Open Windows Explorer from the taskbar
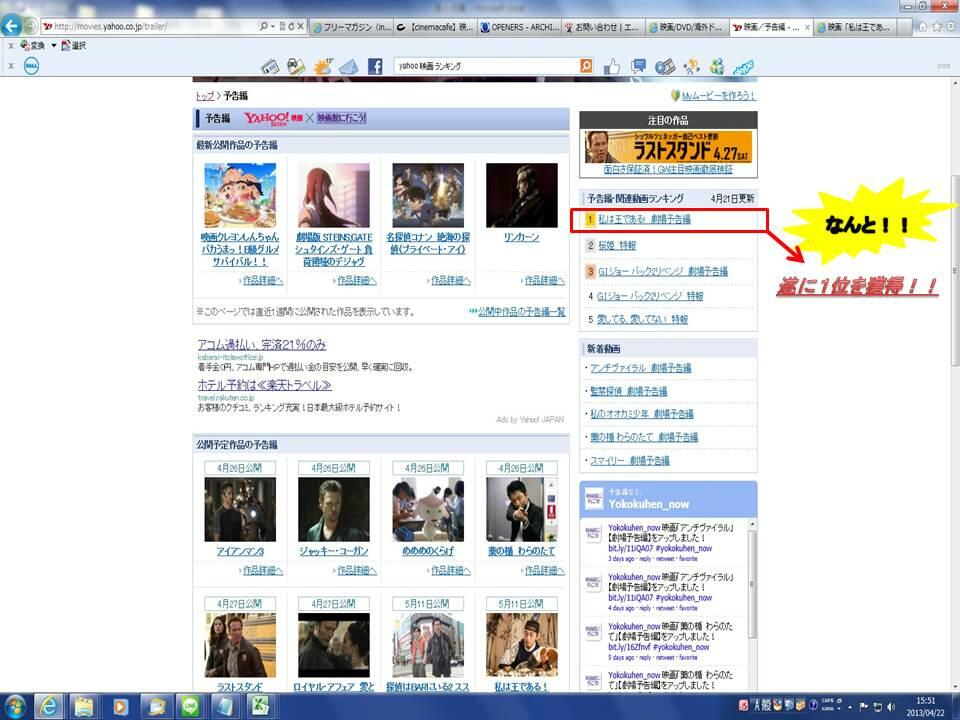The image size is (960, 720). [84, 707]
